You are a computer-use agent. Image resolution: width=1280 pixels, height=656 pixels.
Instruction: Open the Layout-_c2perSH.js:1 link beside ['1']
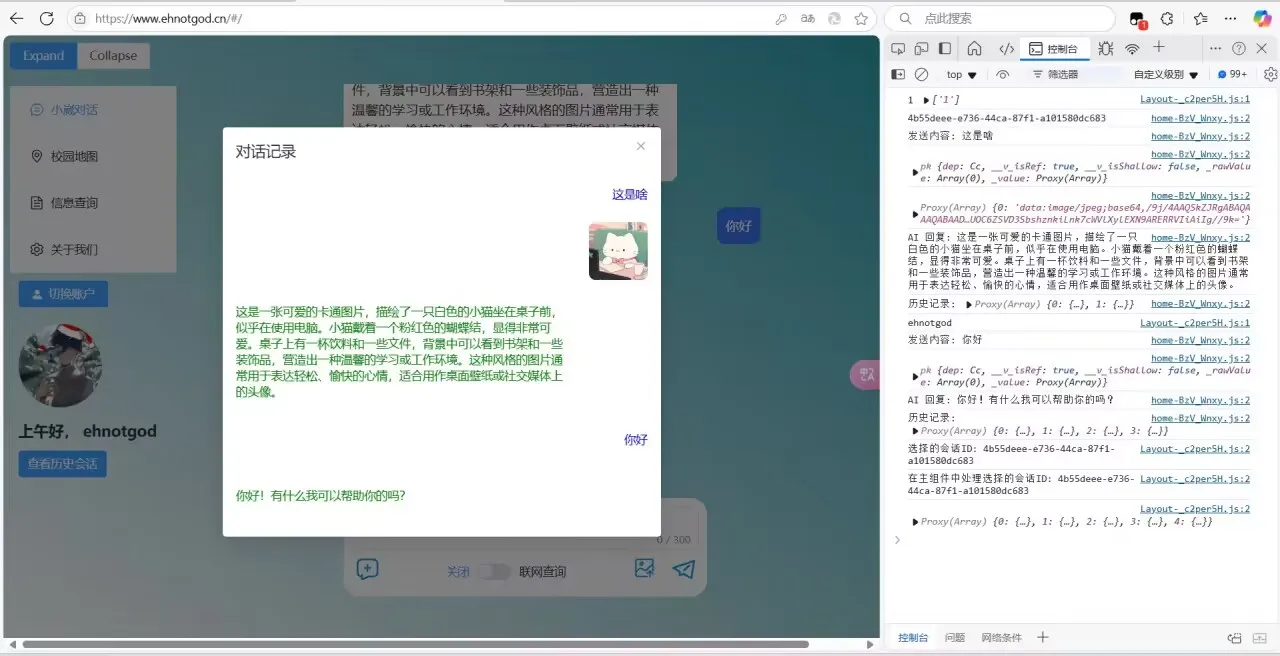point(1195,100)
